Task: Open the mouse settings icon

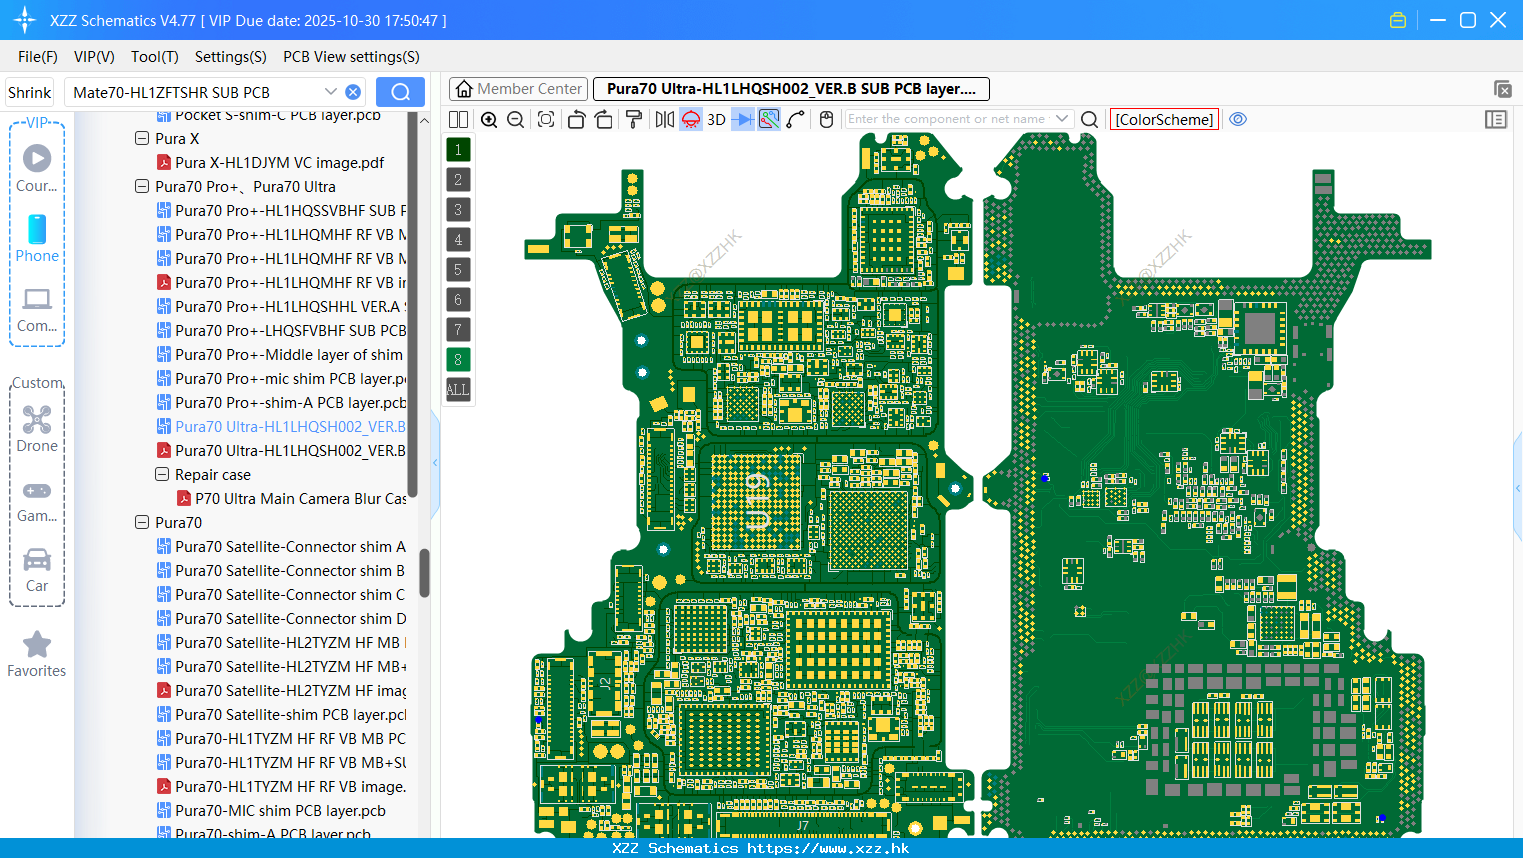Action: tap(826, 119)
